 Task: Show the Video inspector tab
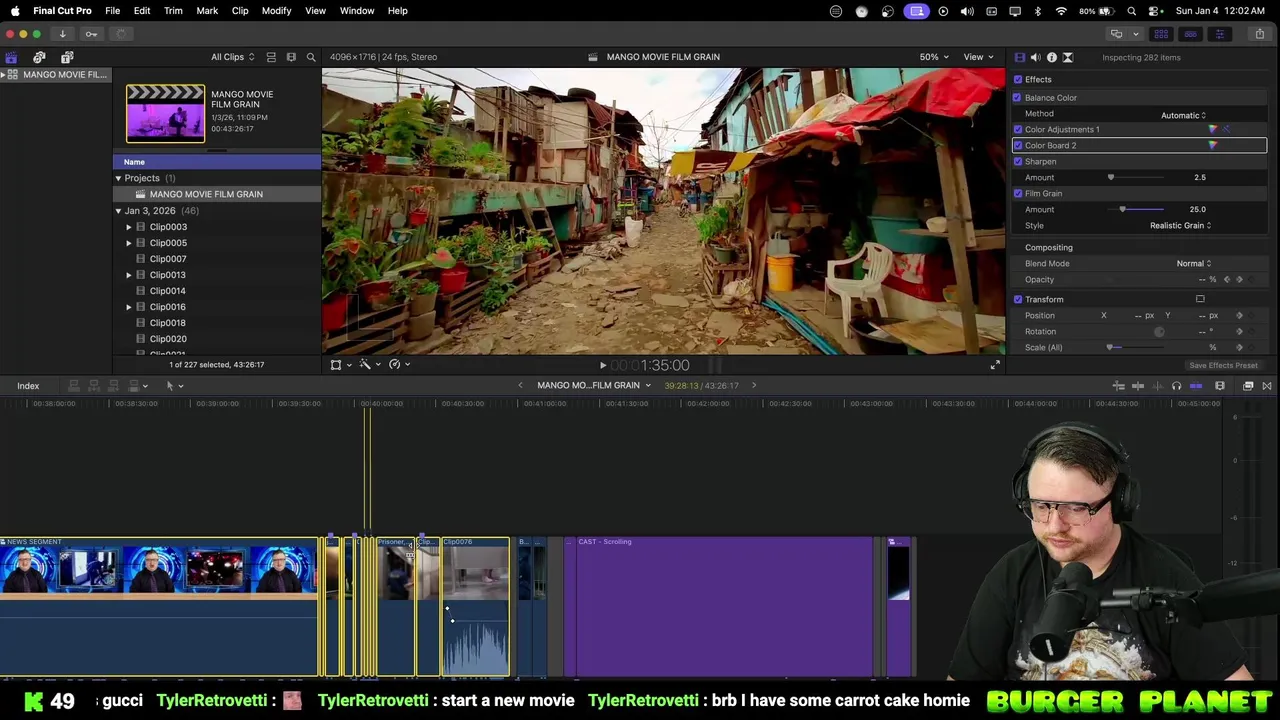click(x=1019, y=57)
